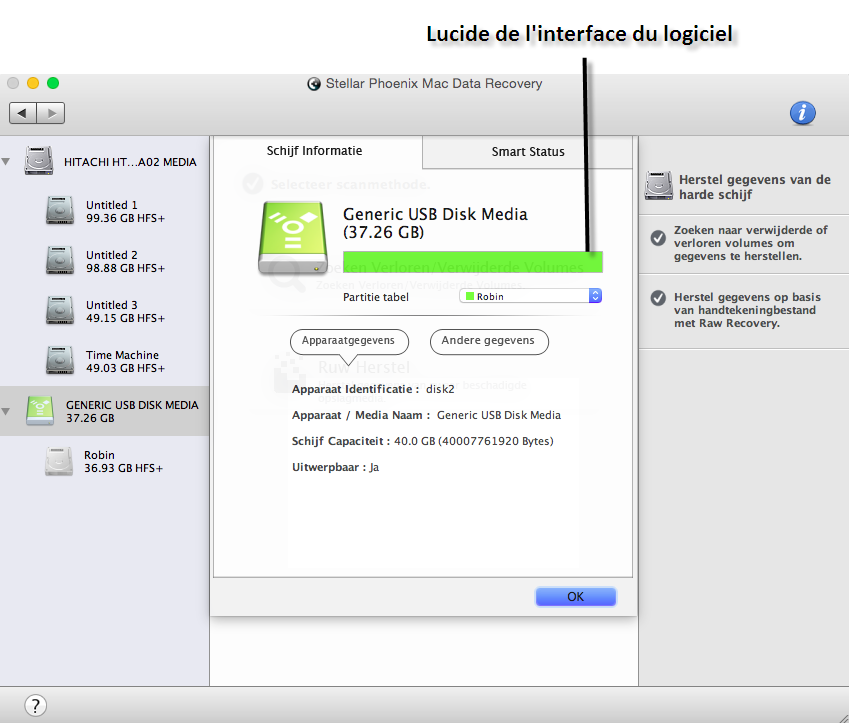This screenshot has width=849, height=723.
Task: Click the Time Machine volume icon
Action: (x=60, y=361)
